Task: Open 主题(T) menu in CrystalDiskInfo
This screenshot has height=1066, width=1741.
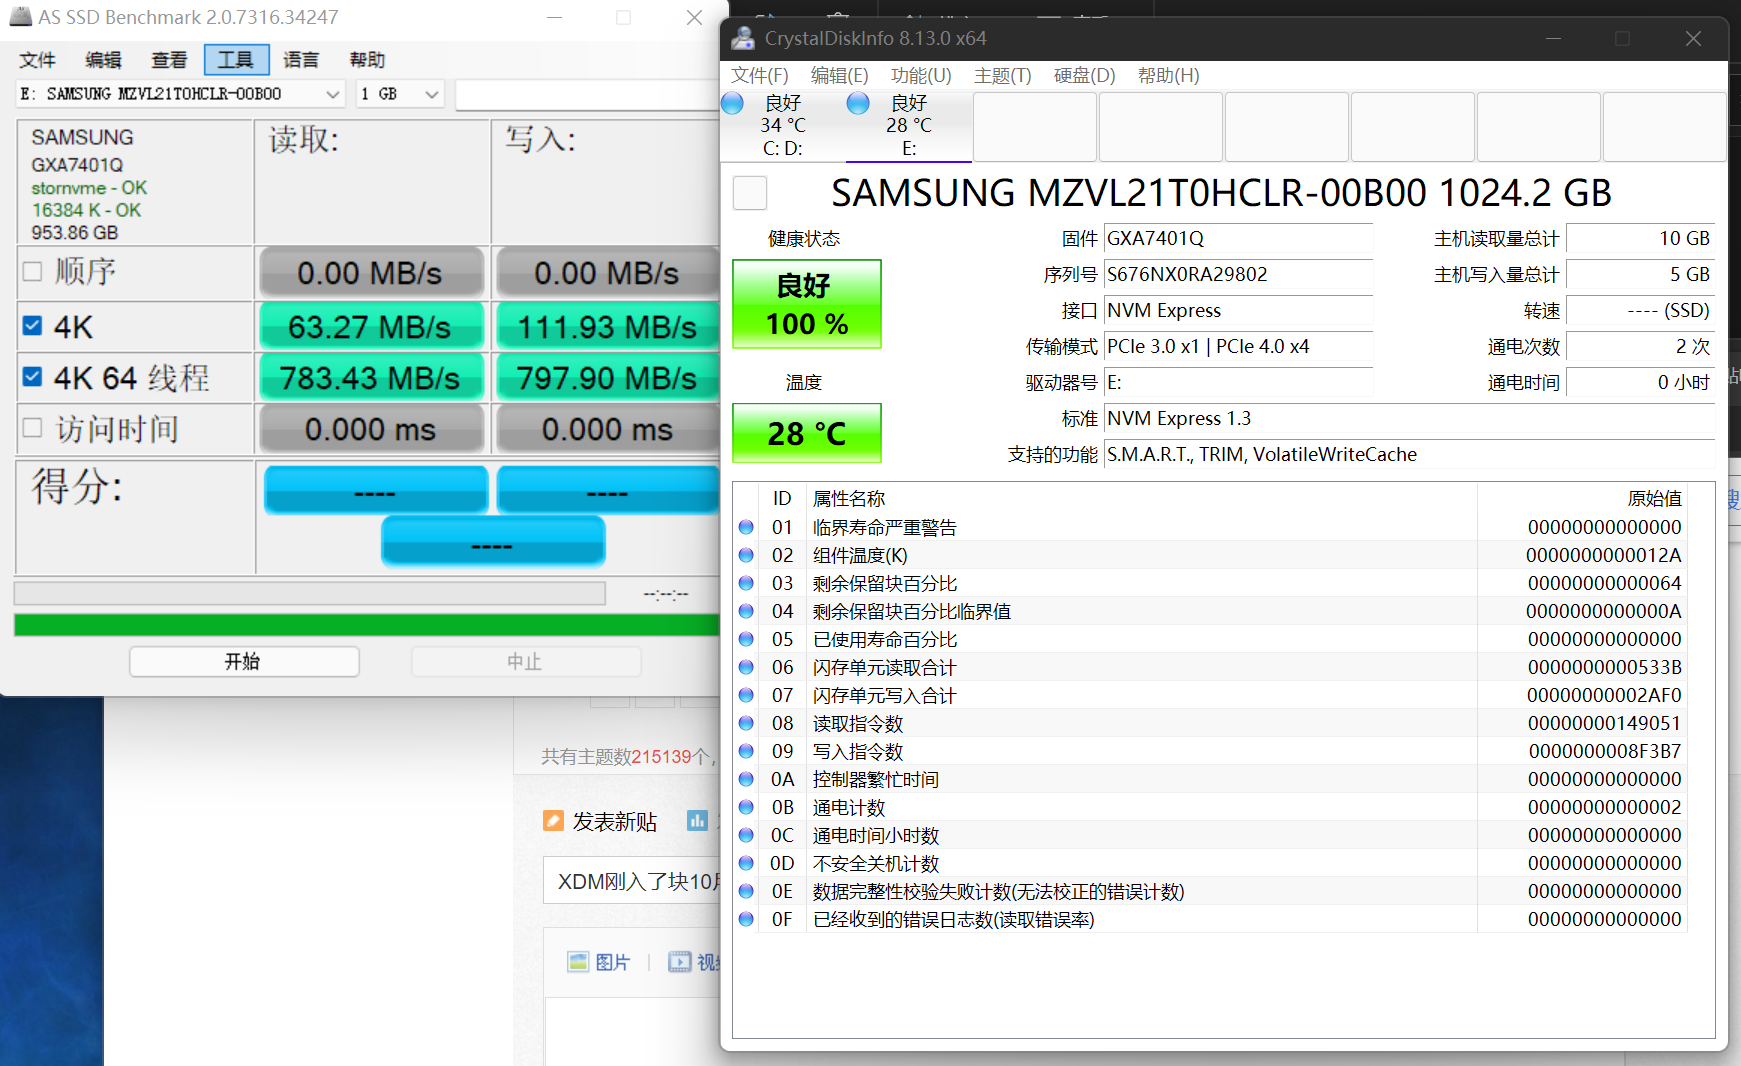Action: [x=1003, y=76]
